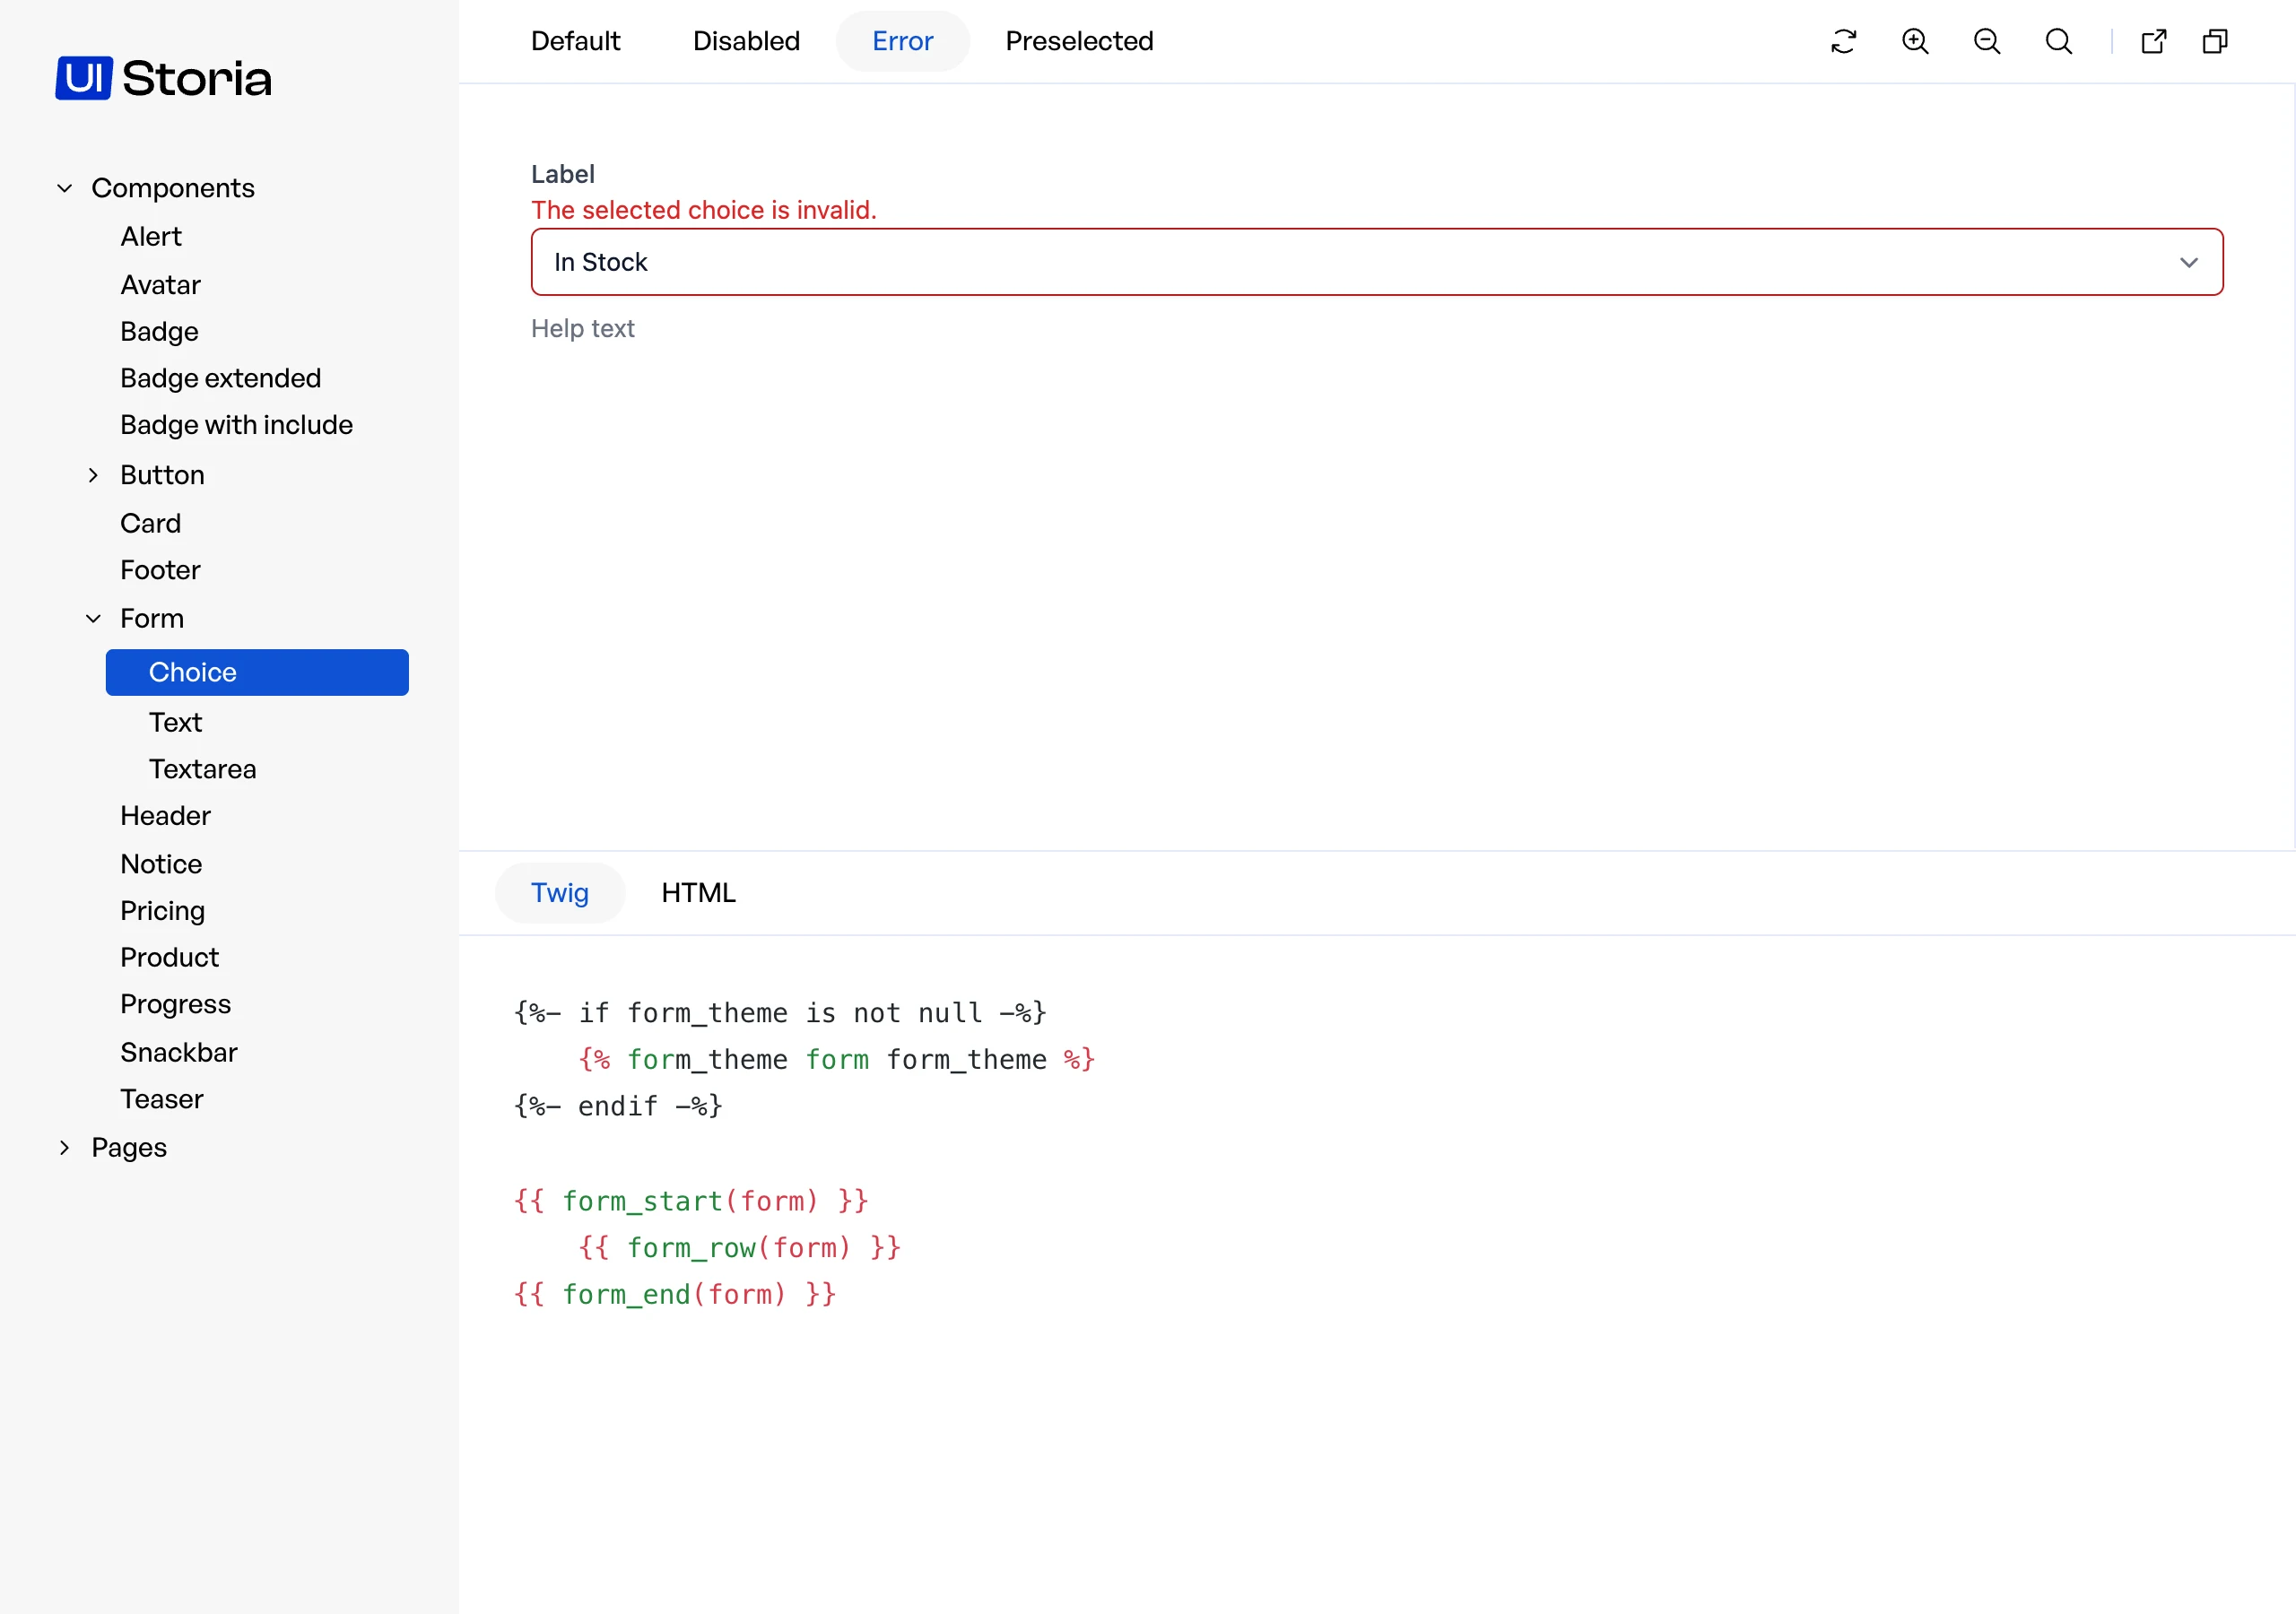
Task: Expand the Pages section
Action: pyautogui.click(x=65, y=1148)
